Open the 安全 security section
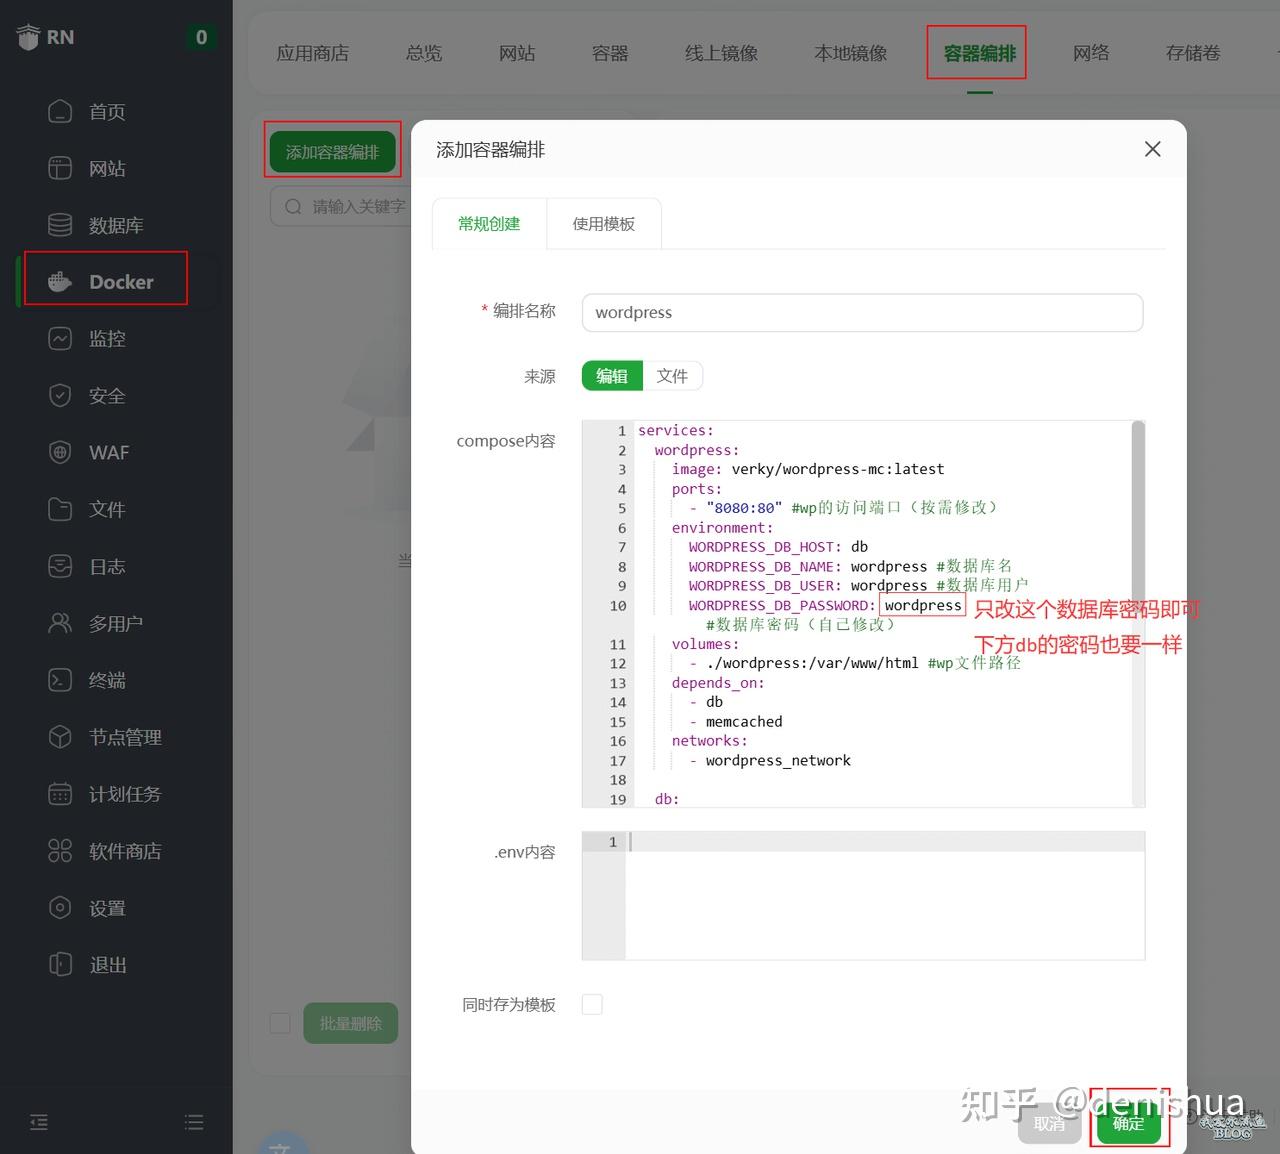This screenshot has height=1154, width=1280. [106, 395]
